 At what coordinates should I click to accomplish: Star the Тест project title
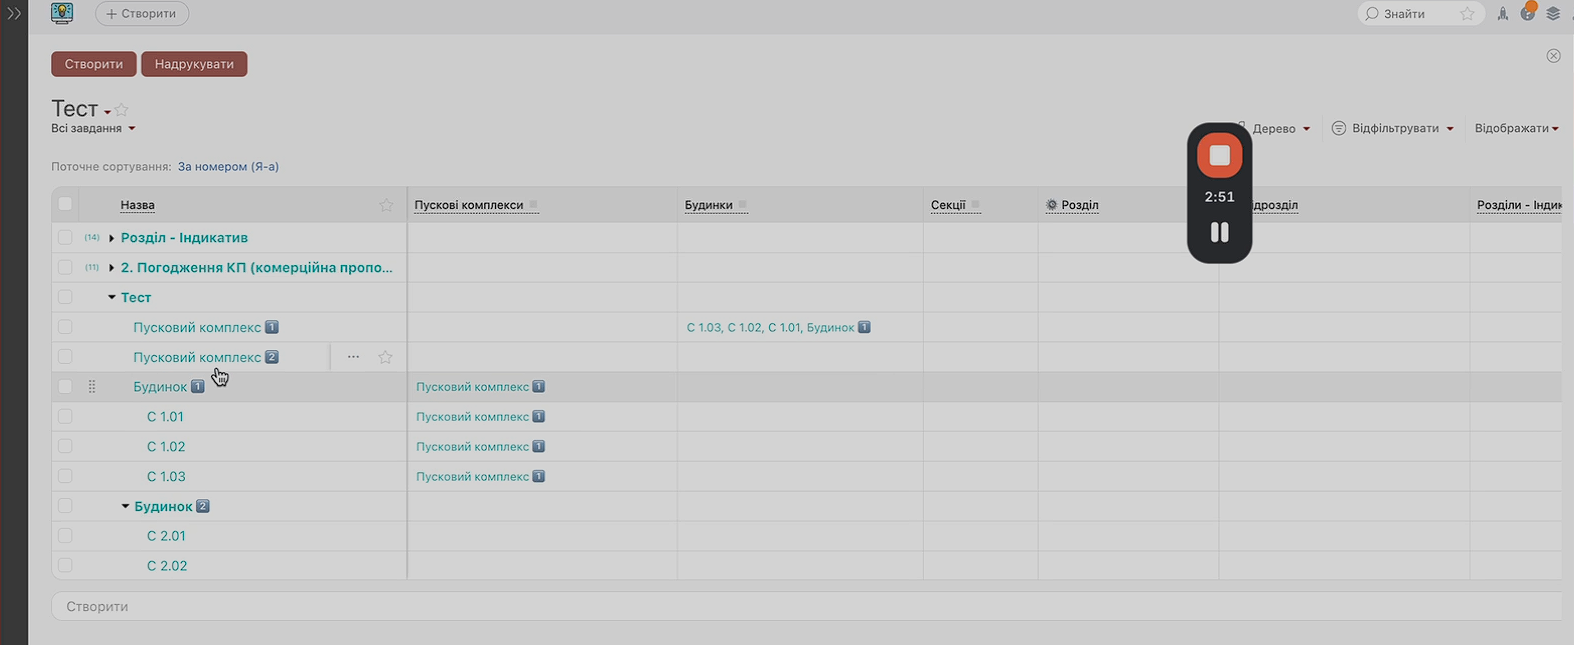(x=121, y=110)
